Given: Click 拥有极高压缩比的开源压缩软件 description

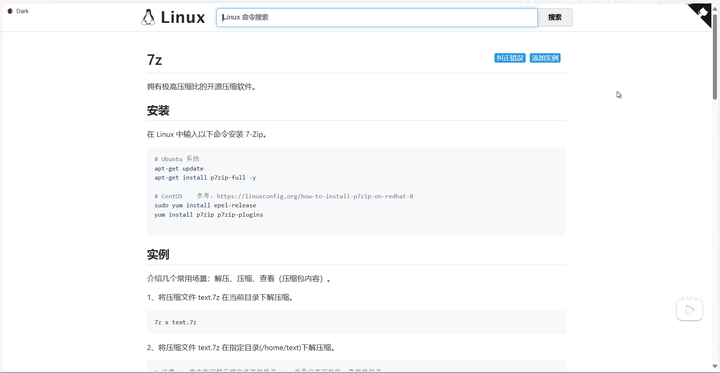Looking at the screenshot, I should [x=201, y=87].
